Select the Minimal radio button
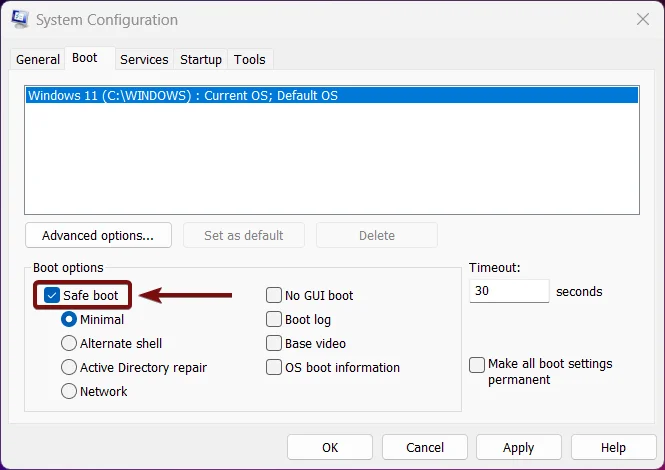This screenshot has height=470, width=665. (x=69, y=319)
